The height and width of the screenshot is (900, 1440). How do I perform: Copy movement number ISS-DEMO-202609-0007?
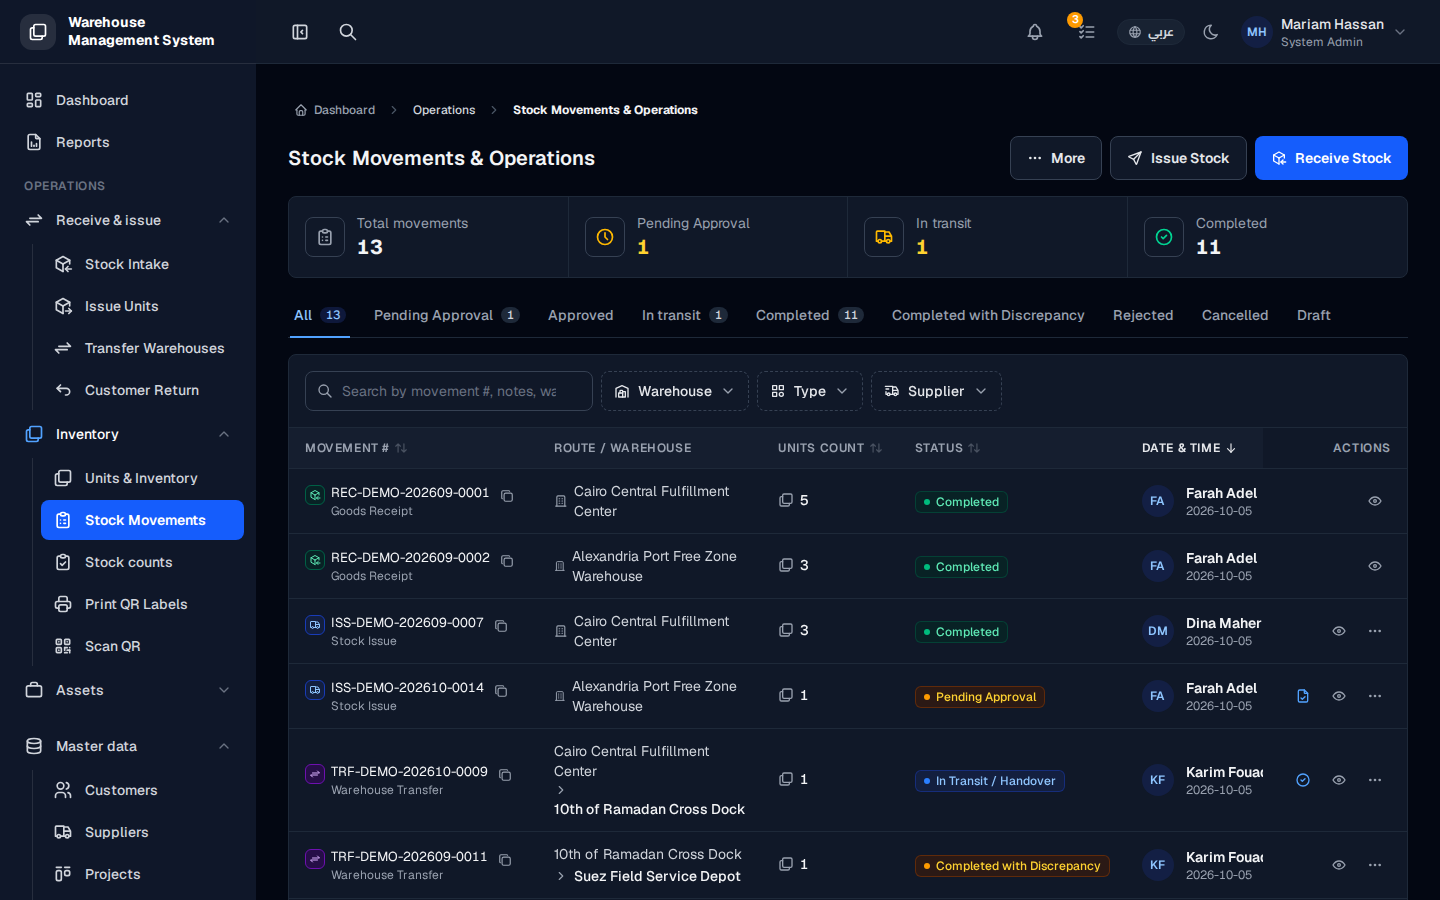501,626
